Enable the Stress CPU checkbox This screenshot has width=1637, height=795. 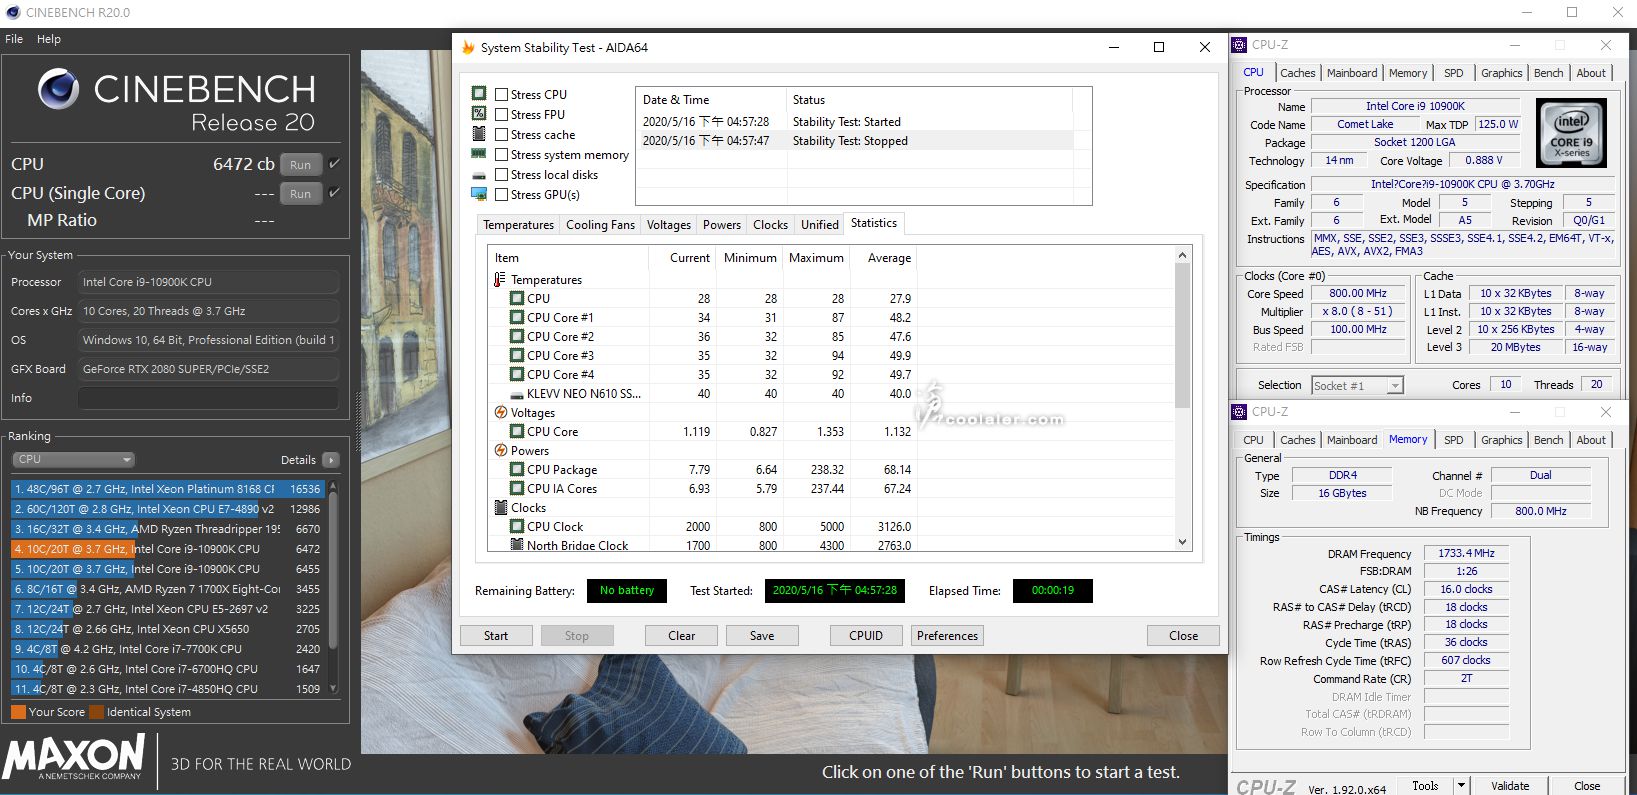502,94
